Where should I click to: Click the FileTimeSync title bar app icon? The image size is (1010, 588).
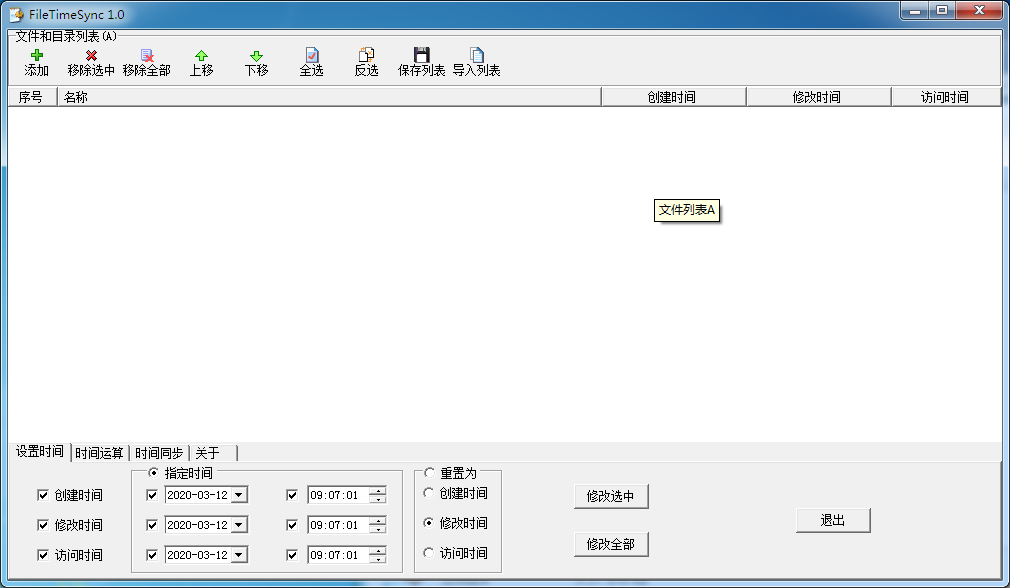(16, 14)
